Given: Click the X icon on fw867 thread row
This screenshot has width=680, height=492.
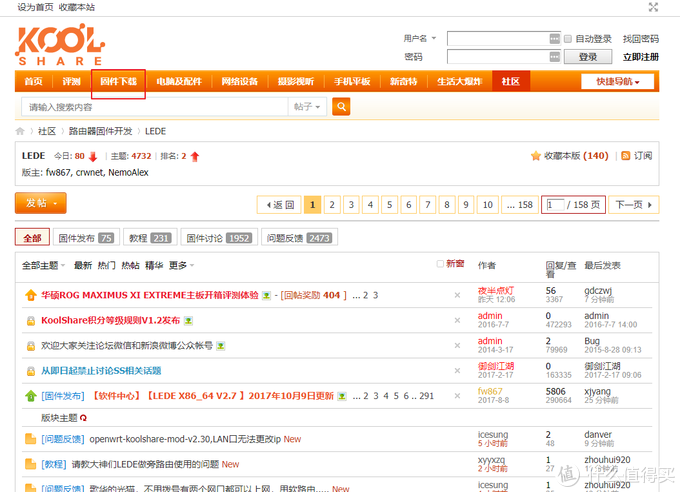Looking at the screenshot, I should (x=457, y=396).
